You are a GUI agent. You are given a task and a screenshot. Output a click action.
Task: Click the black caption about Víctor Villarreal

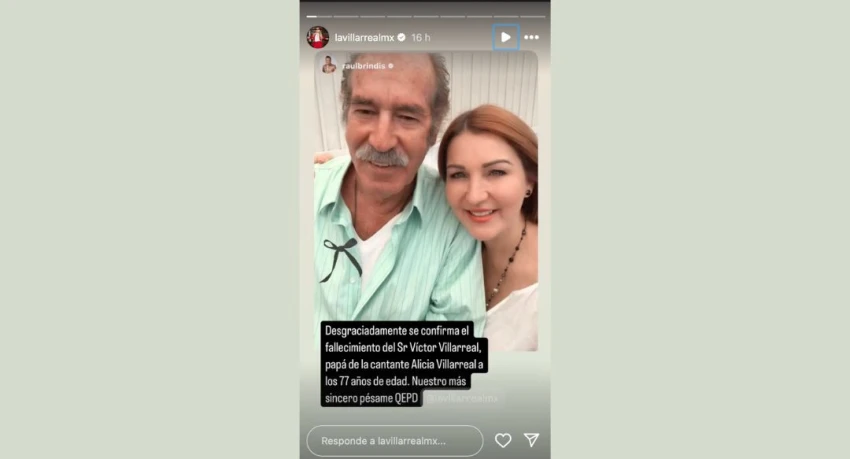click(404, 364)
